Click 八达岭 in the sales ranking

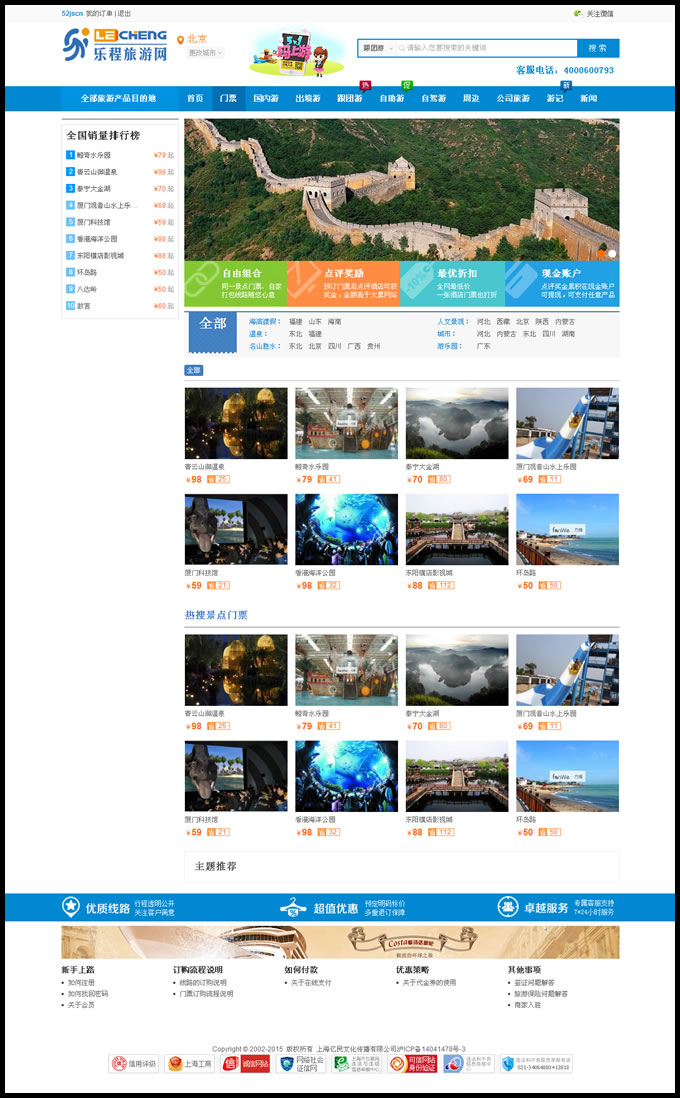coord(87,289)
